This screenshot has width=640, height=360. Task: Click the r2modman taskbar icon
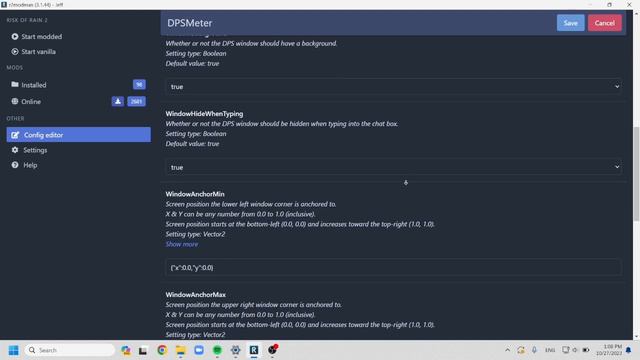coord(254,350)
